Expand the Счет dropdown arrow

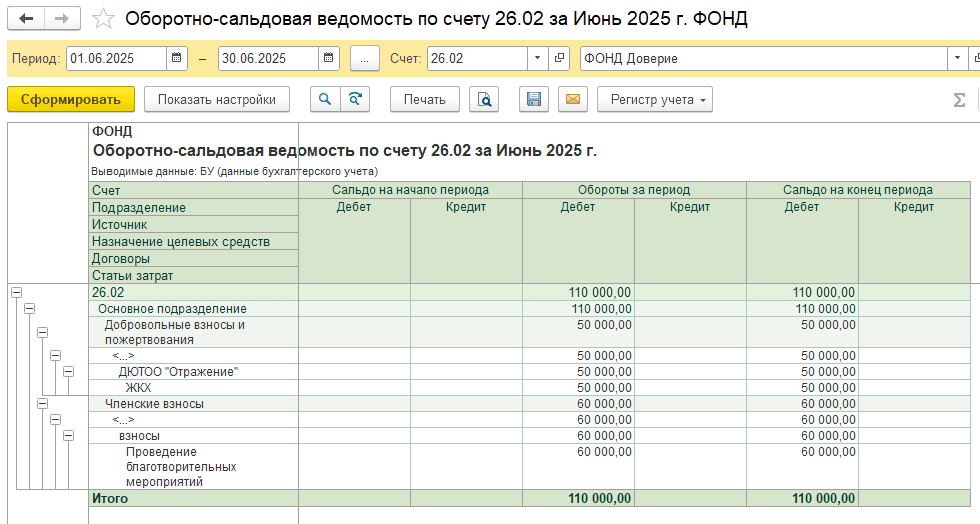(x=538, y=58)
